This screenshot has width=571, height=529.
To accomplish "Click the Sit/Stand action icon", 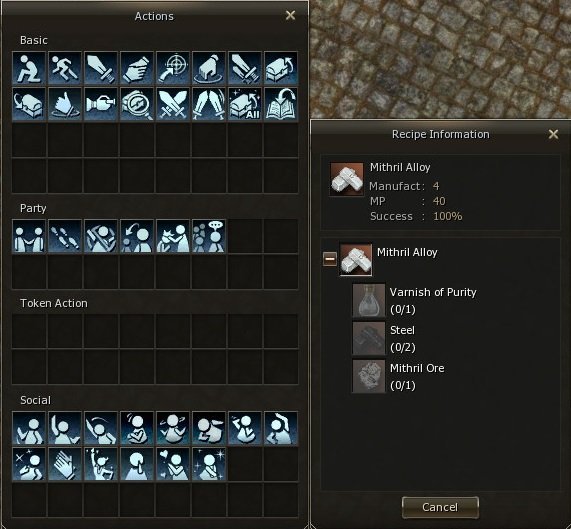I will click(29, 68).
